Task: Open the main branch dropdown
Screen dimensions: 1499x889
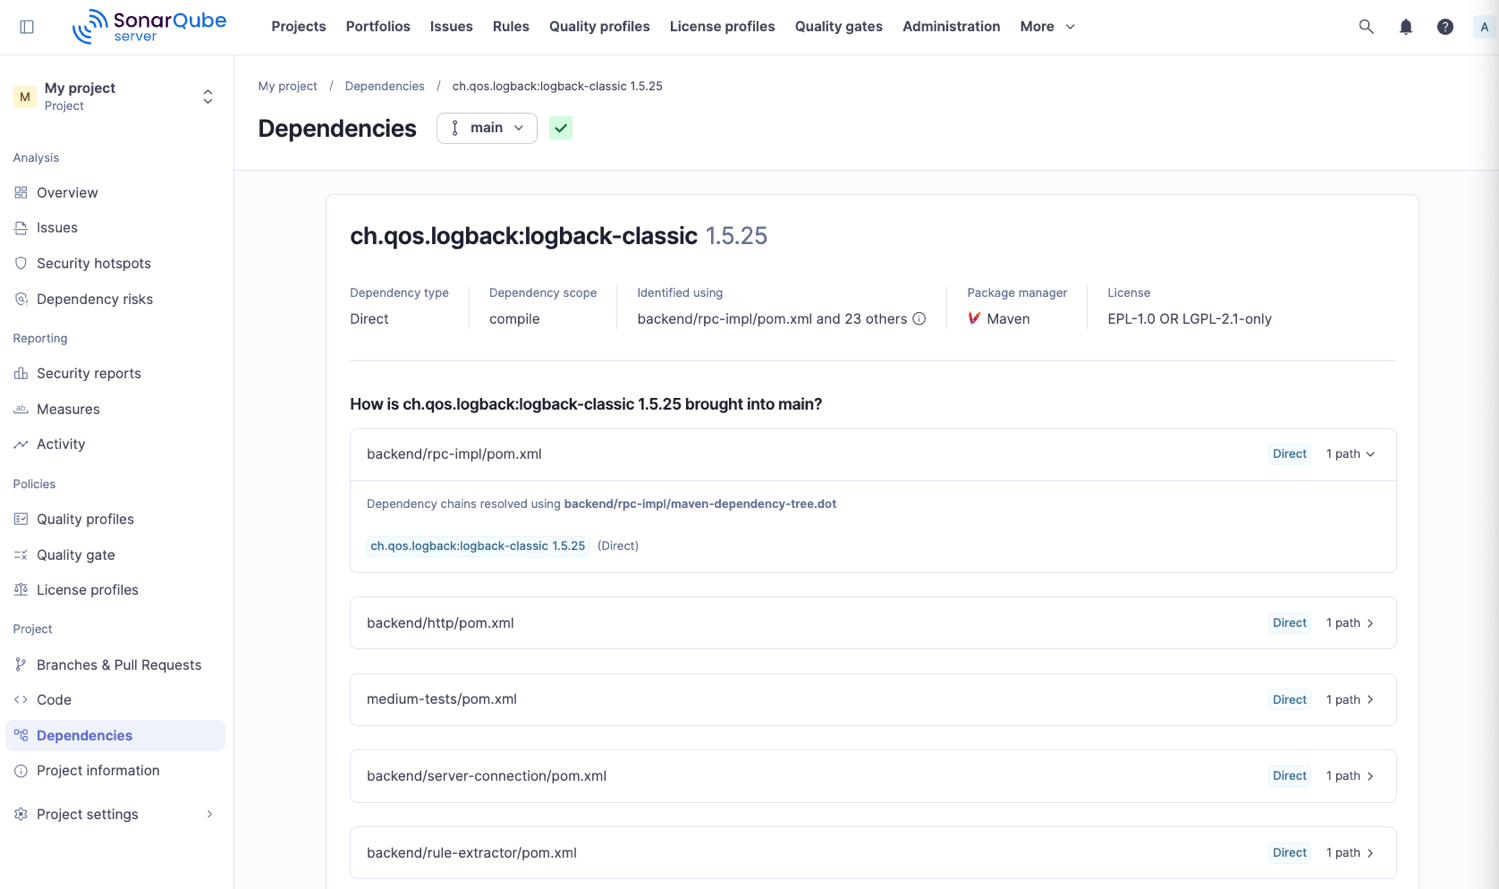Action: pyautogui.click(x=486, y=128)
